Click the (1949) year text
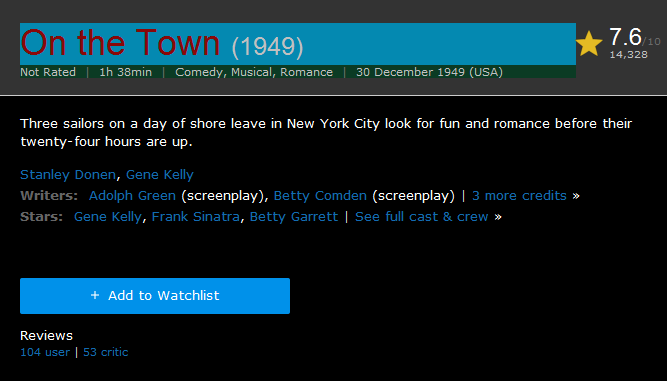Viewport: 667px width, 381px height. coord(268,47)
